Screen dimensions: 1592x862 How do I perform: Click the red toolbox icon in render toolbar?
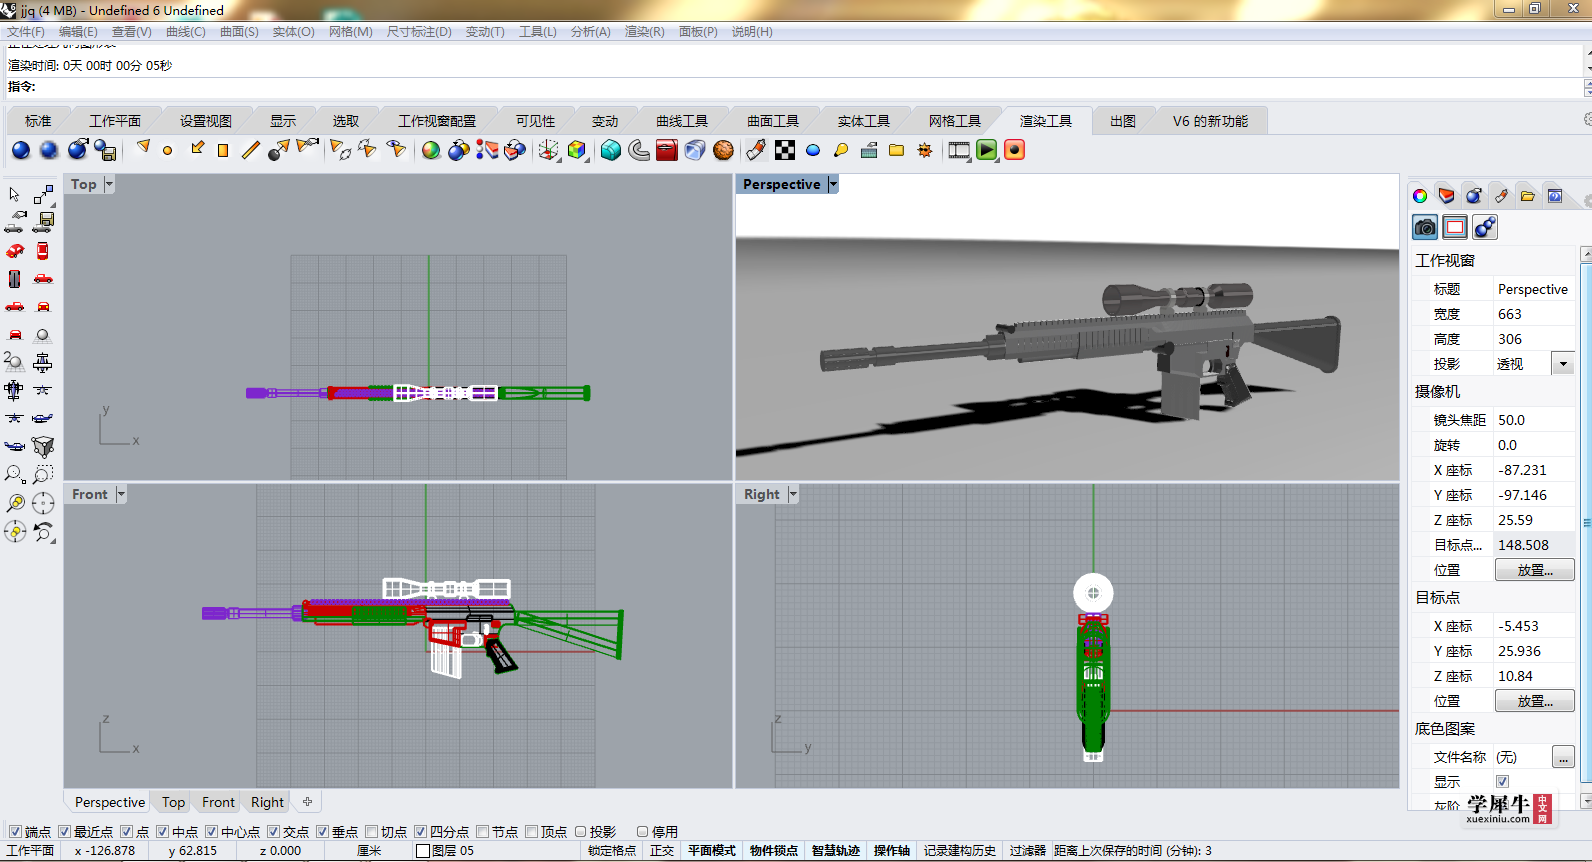666,150
